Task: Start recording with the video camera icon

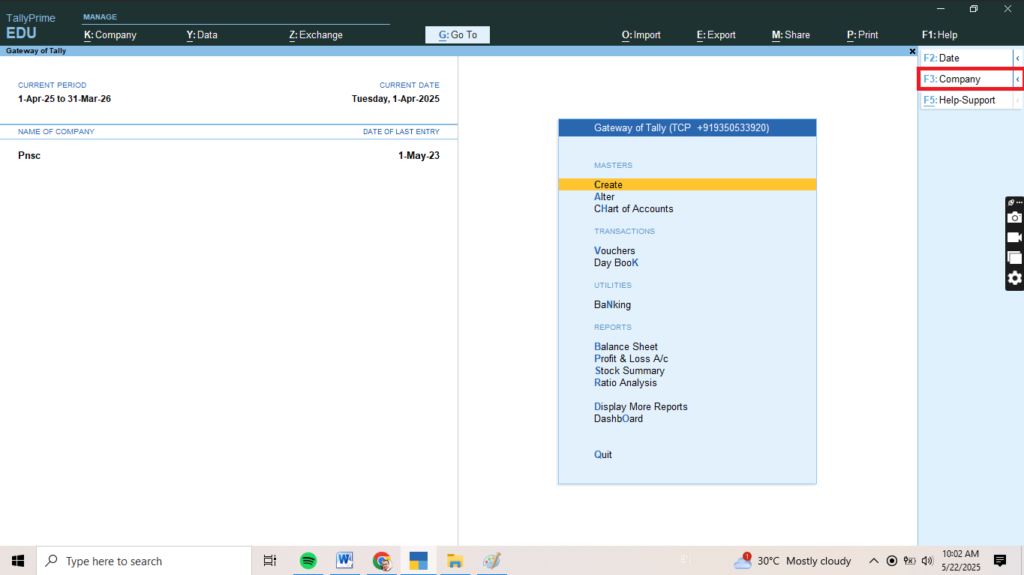Action: pos(1014,238)
